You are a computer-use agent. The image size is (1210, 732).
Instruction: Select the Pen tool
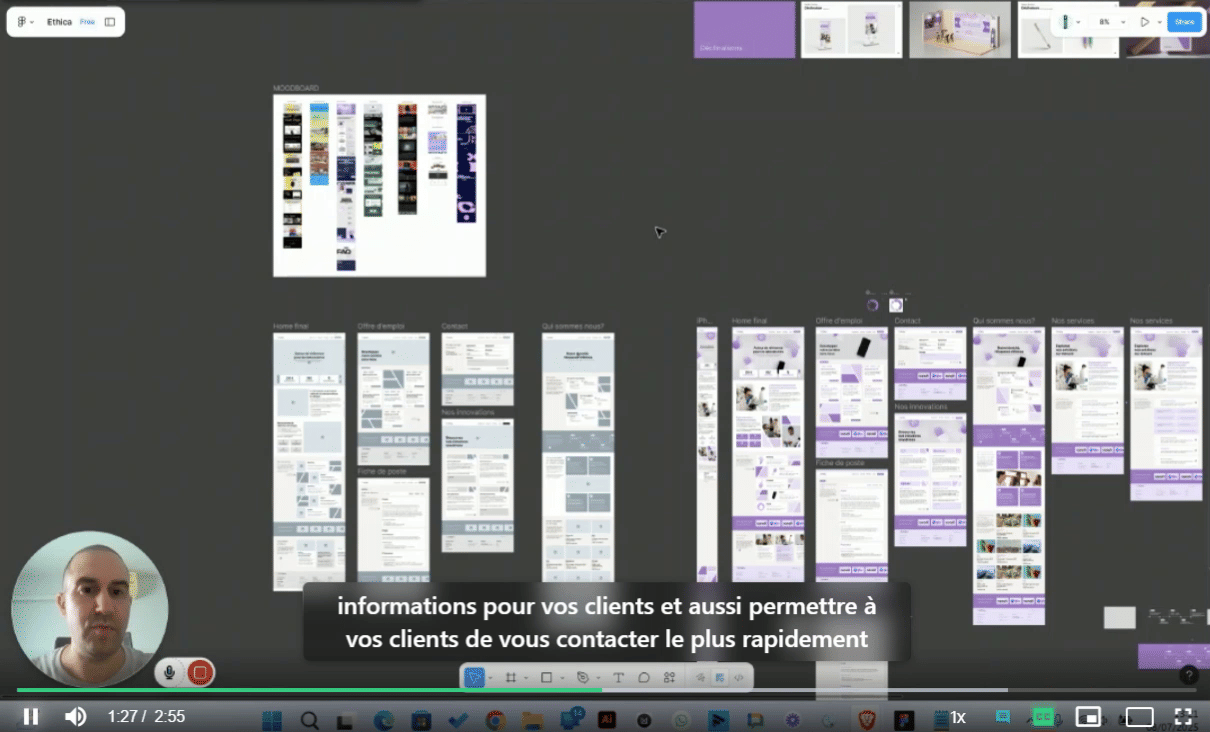pos(582,677)
